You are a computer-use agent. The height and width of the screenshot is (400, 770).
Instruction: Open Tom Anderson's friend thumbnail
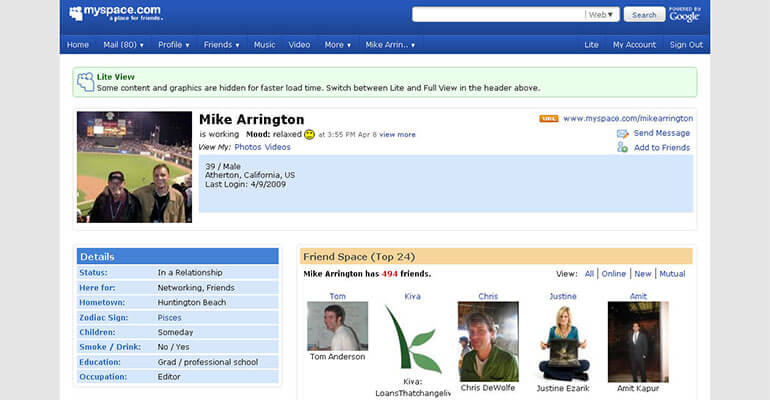pos(337,326)
